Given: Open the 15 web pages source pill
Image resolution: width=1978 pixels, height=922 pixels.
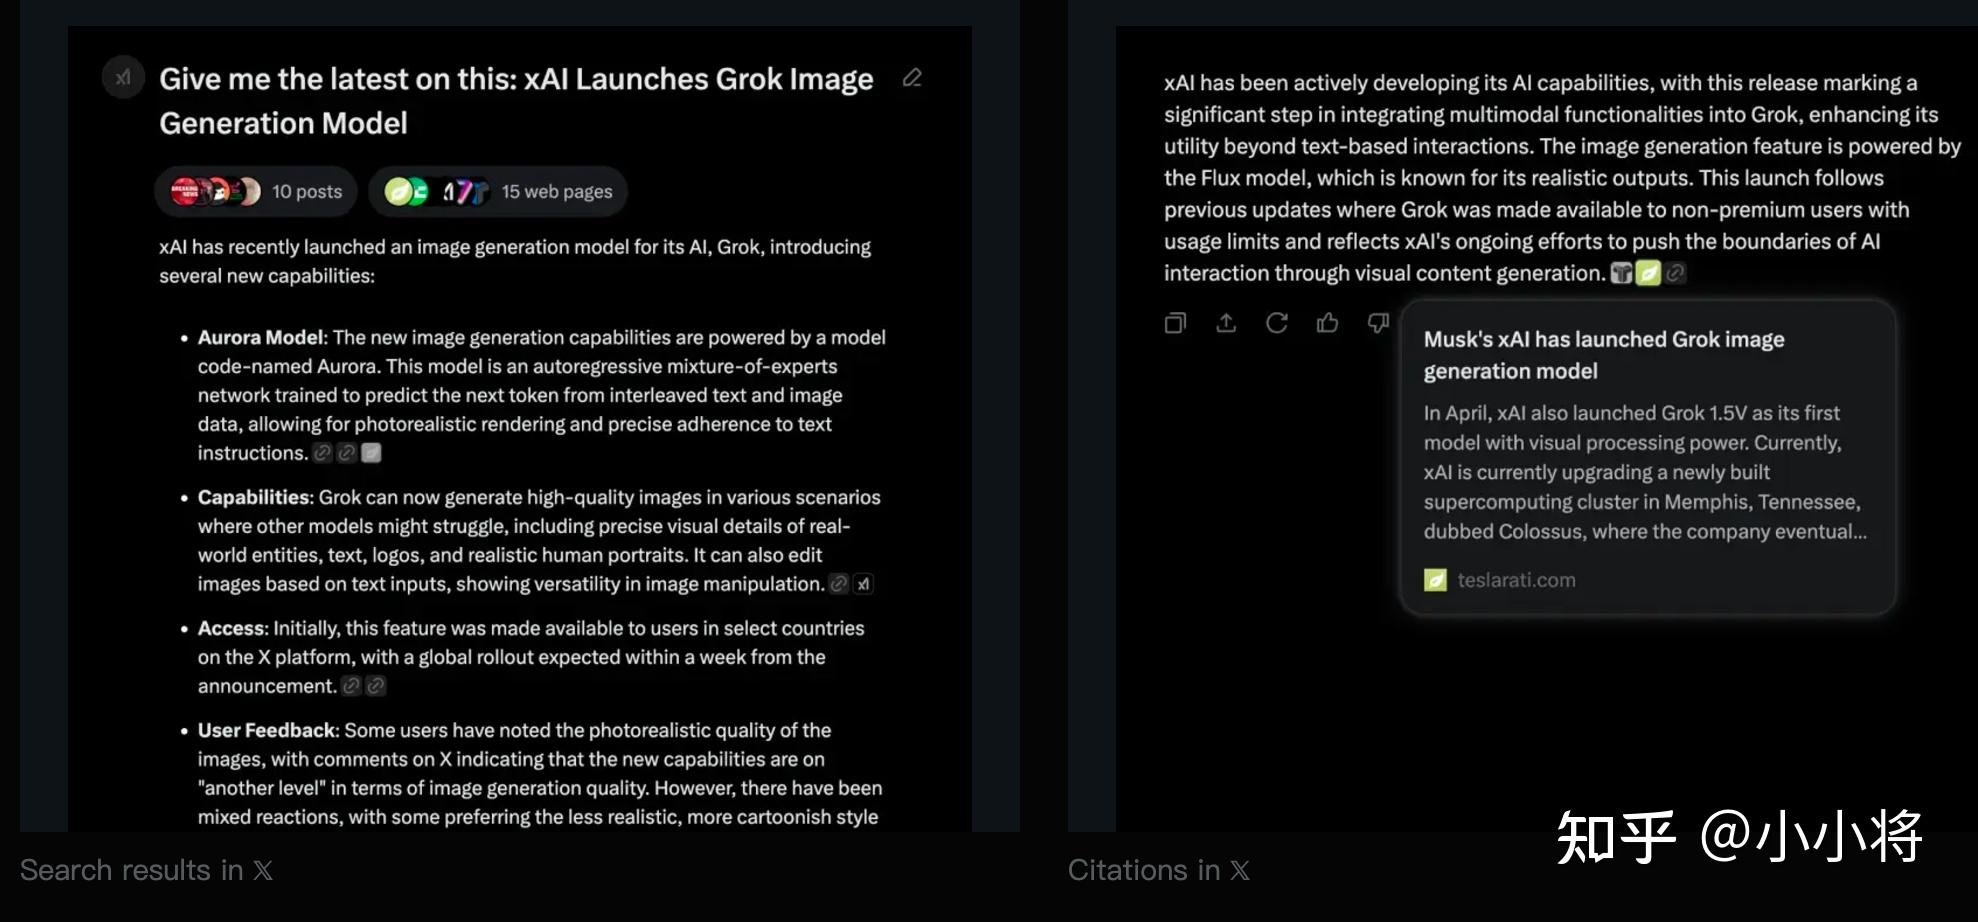Looking at the screenshot, I should tap(498, 191).
